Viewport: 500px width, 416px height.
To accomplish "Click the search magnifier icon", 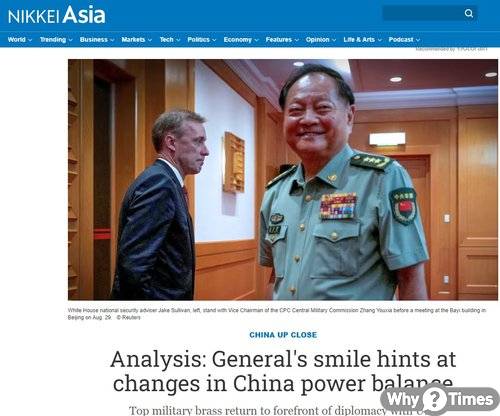I will coord(469,13).
